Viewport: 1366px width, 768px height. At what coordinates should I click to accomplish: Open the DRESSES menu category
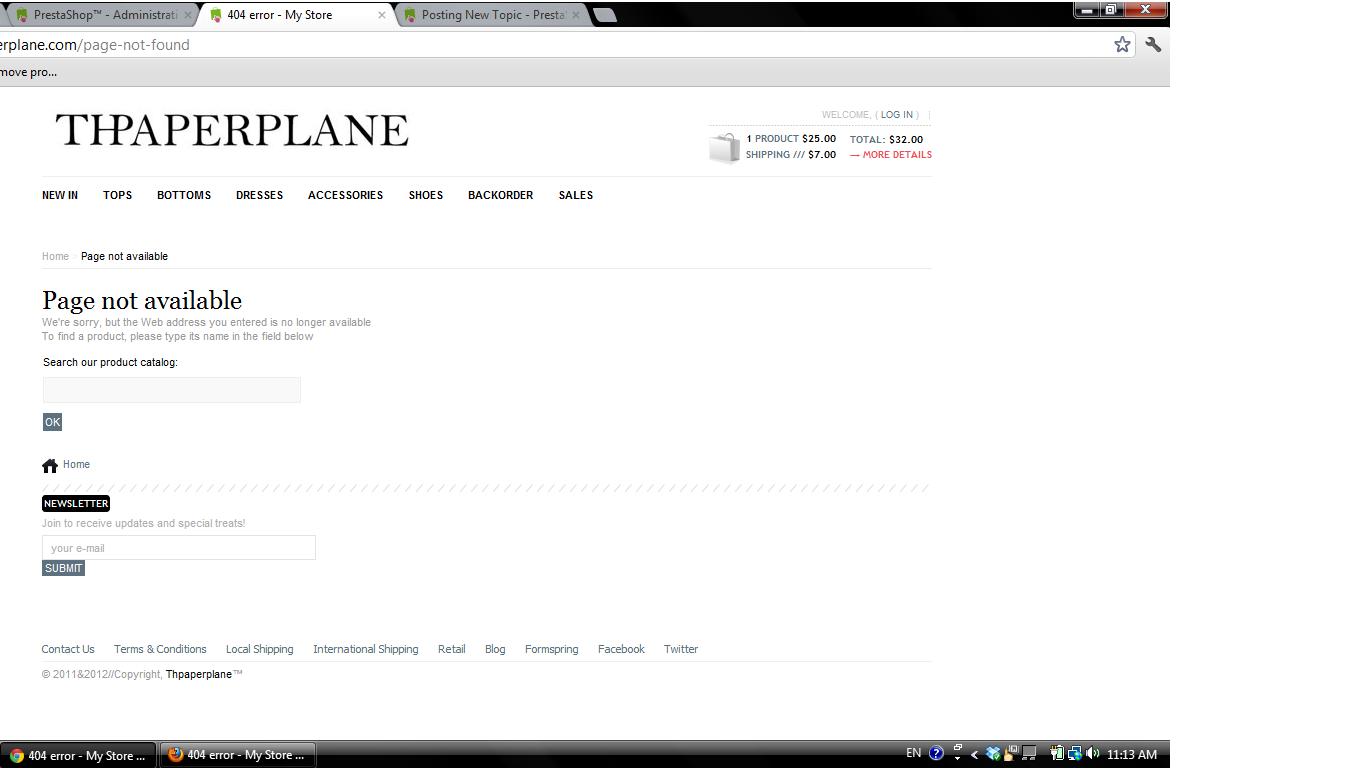click(259, 195)
